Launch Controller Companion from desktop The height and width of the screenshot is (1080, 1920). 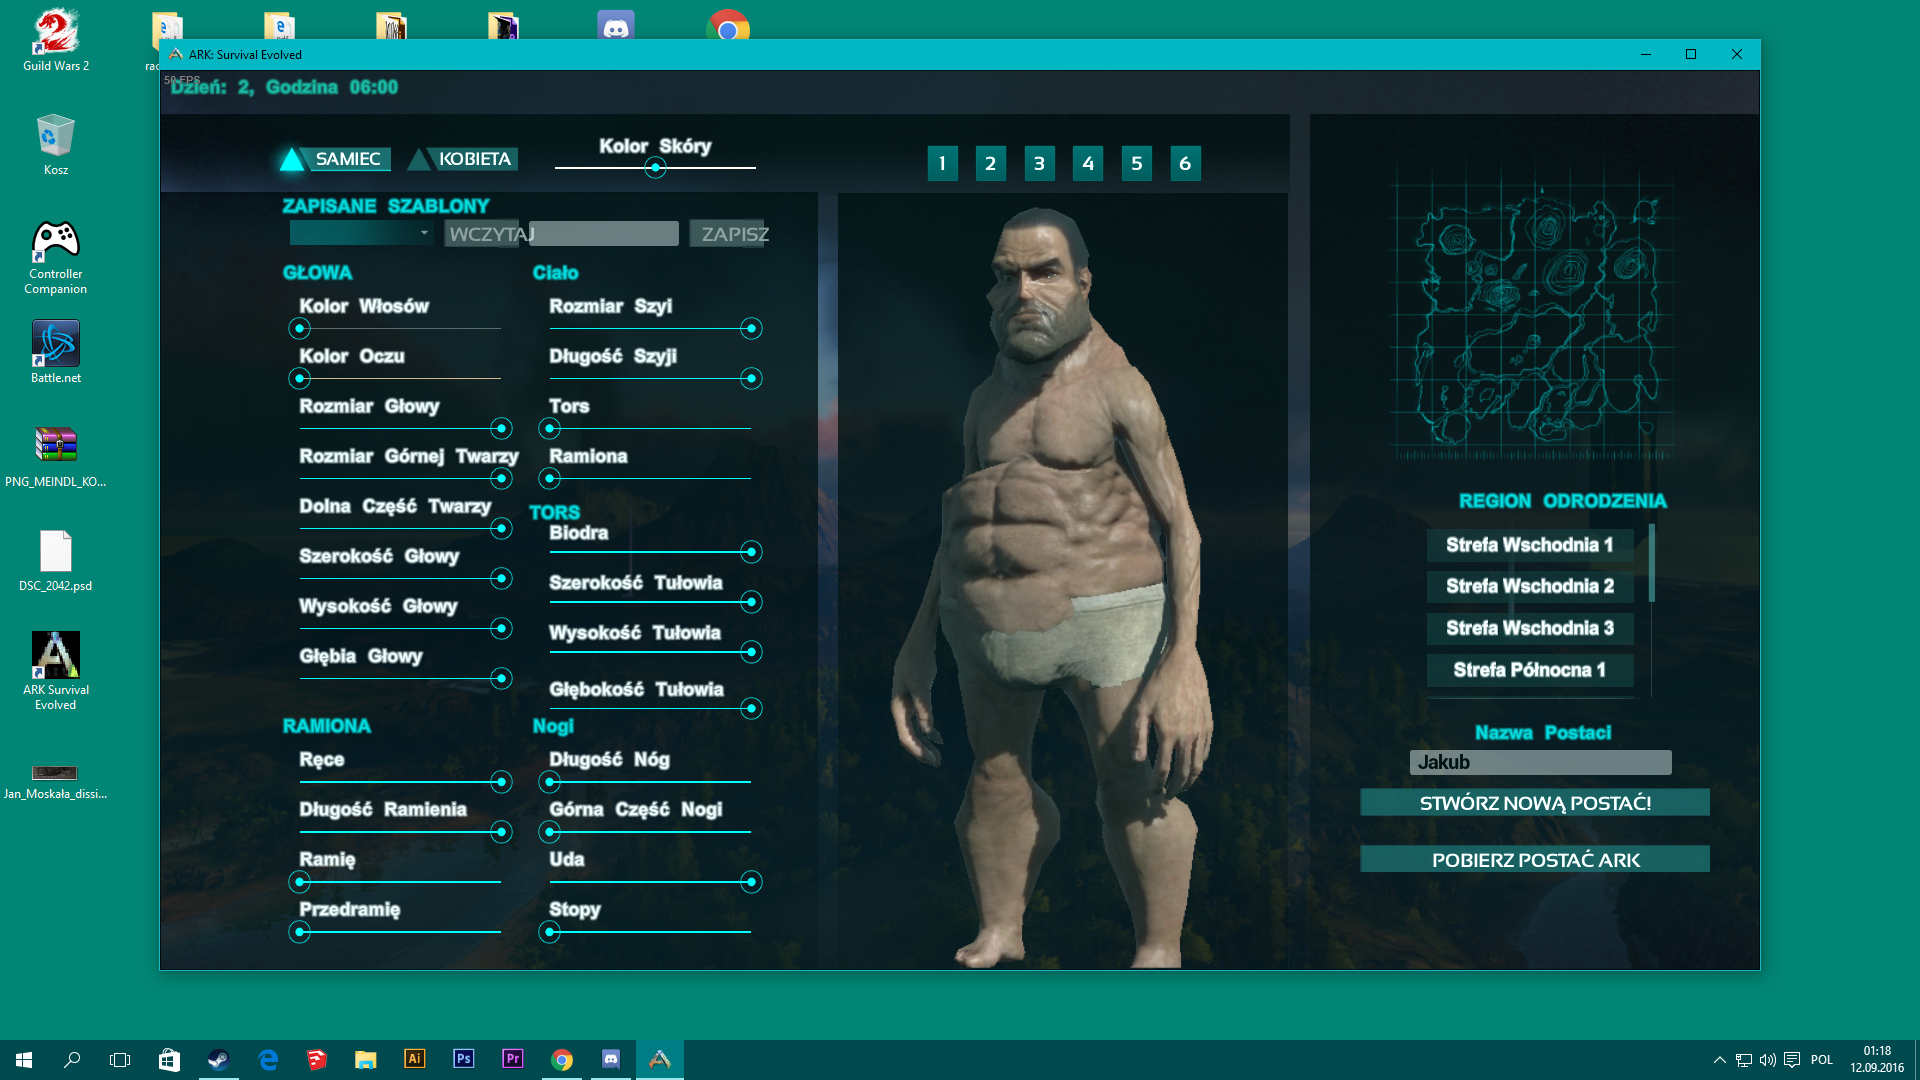click(x=56, y=257)
